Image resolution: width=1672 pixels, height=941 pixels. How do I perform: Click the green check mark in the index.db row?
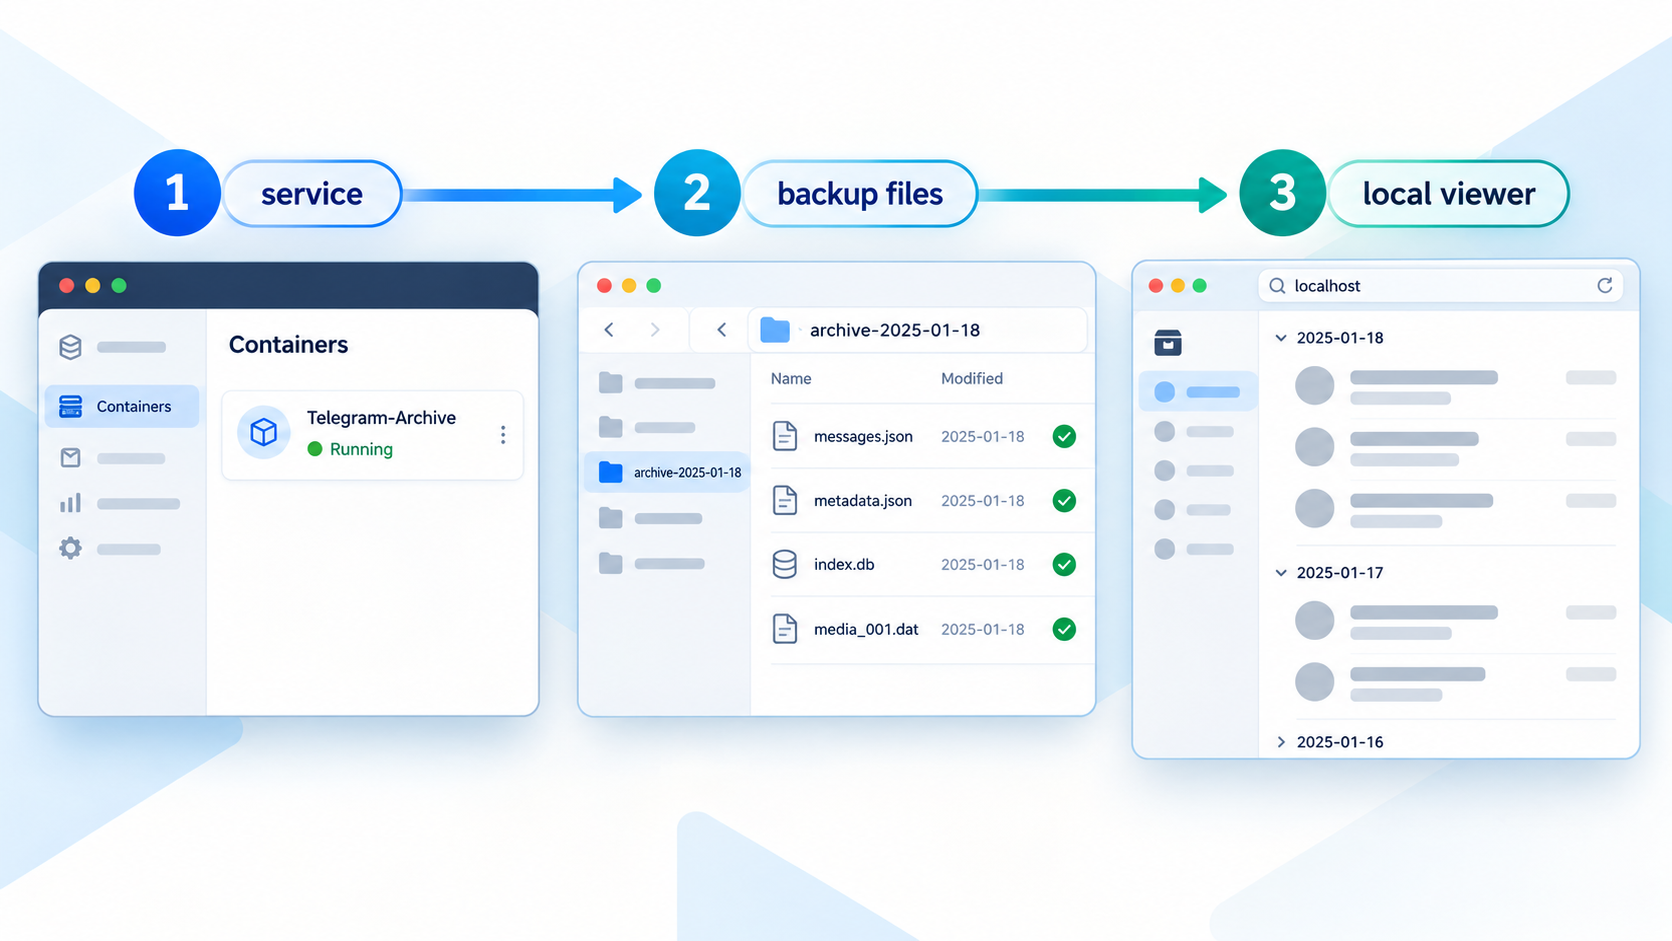1064,564
